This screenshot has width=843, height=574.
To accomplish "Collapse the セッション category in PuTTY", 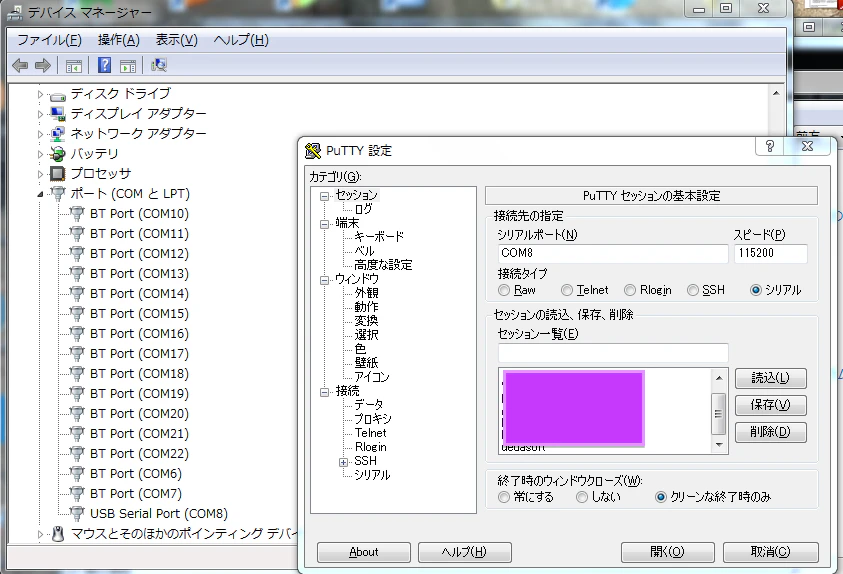I will (324, 196).
